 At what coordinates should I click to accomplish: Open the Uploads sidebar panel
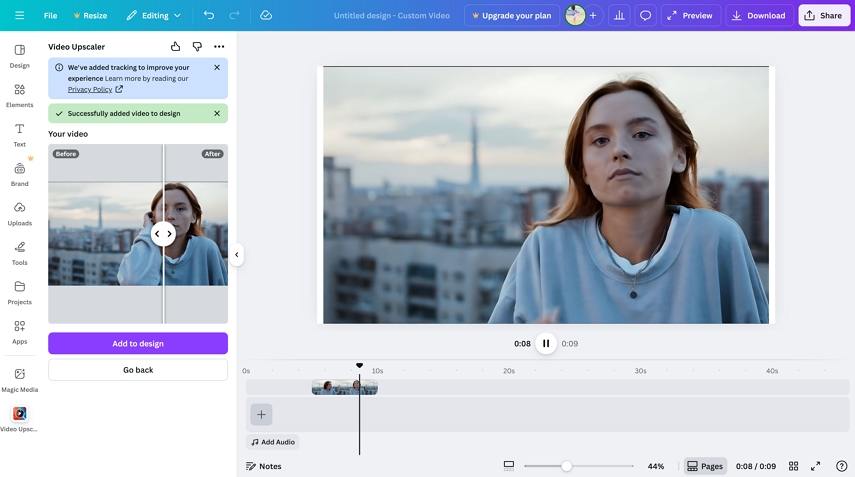coord(20,214)
